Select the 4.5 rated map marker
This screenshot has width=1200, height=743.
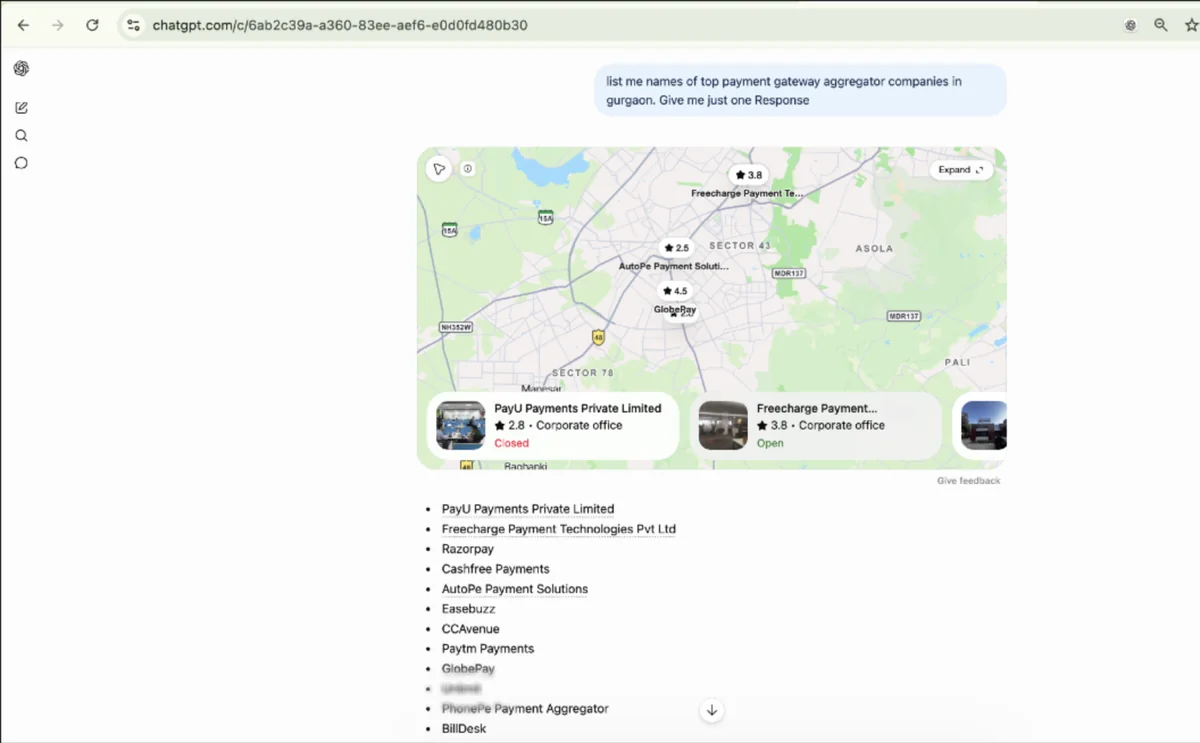[x=674, y=291]
